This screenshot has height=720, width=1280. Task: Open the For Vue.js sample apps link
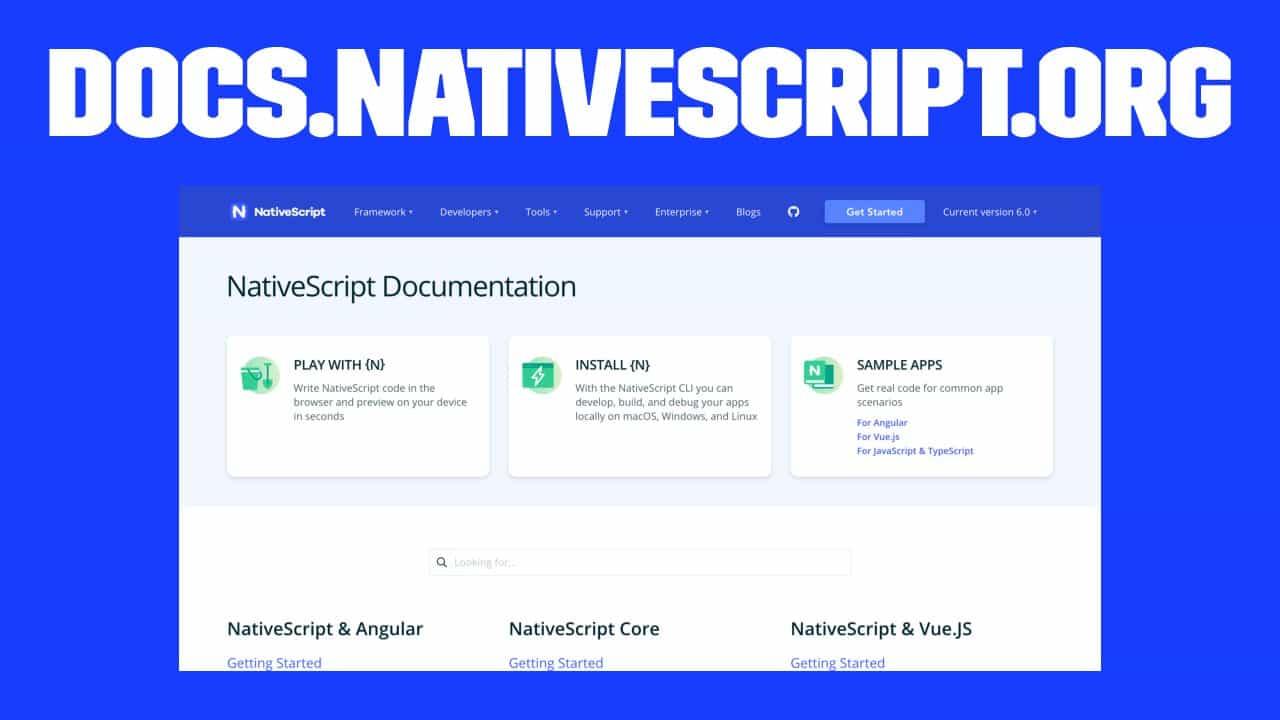880,437
